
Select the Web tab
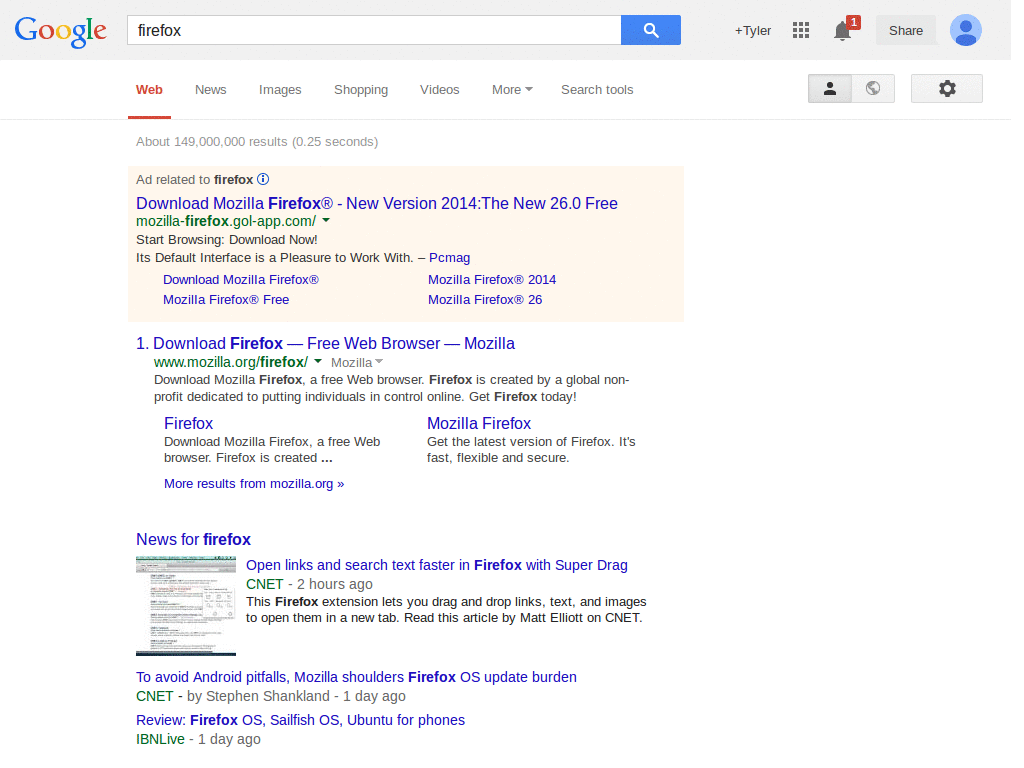point(149,89)
